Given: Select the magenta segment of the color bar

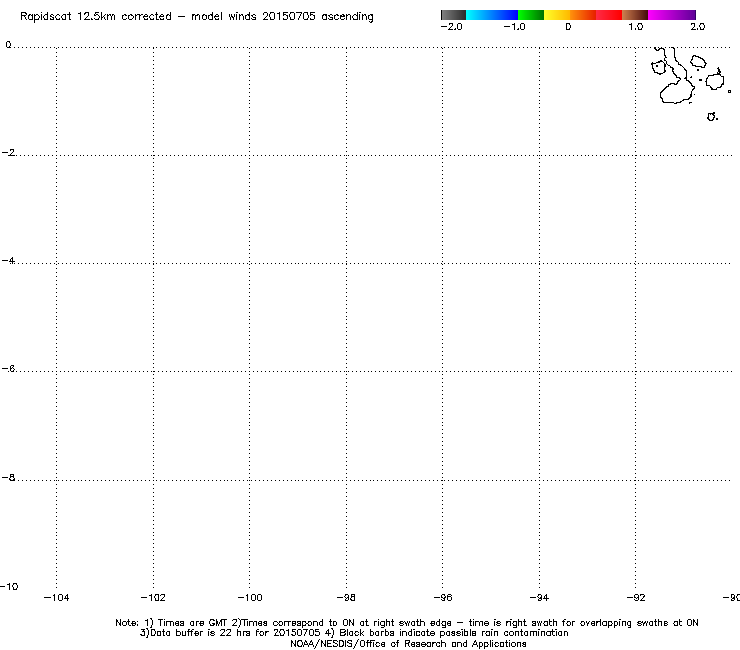Looking at the screenshot, I should 660,15.
